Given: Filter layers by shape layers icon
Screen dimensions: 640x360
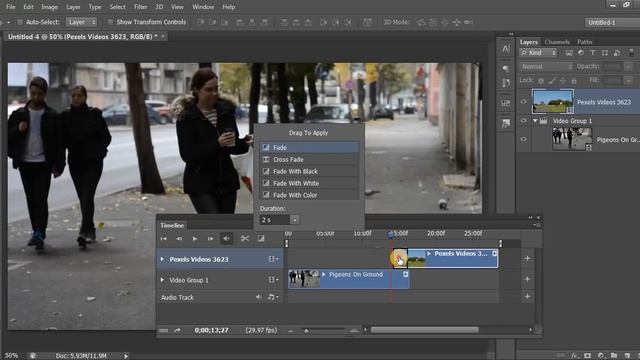Looking at the screenshot, I should point(605,53).
